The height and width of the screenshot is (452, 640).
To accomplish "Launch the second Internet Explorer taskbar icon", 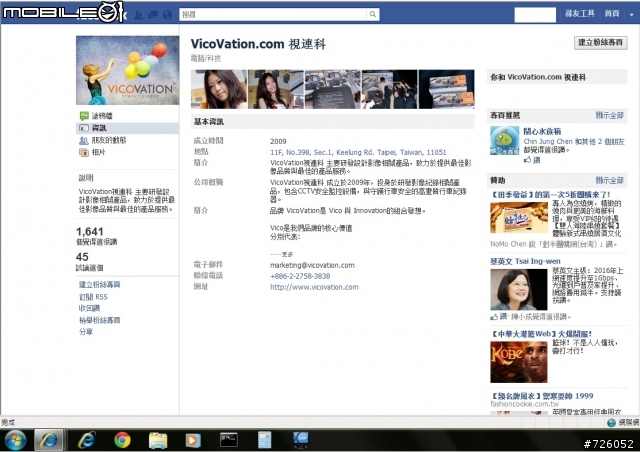I will [x=87, y=440].
